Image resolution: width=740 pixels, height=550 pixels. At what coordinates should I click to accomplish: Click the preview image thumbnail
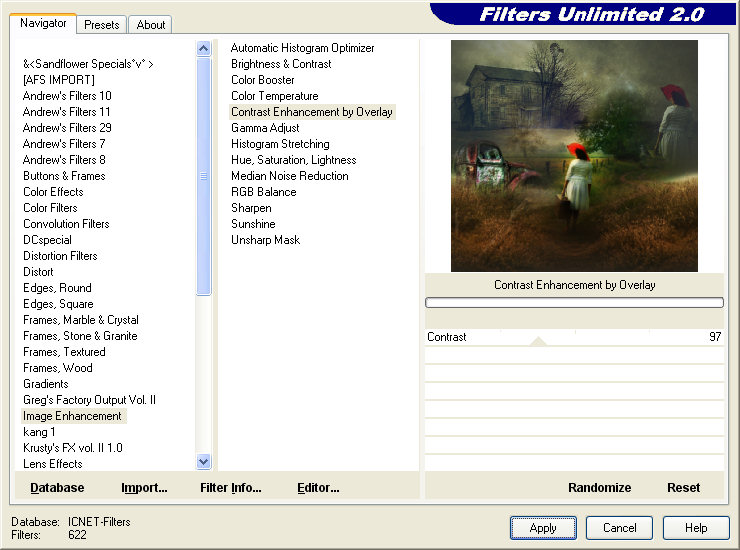pyautogui.click(x=574, y=156)
